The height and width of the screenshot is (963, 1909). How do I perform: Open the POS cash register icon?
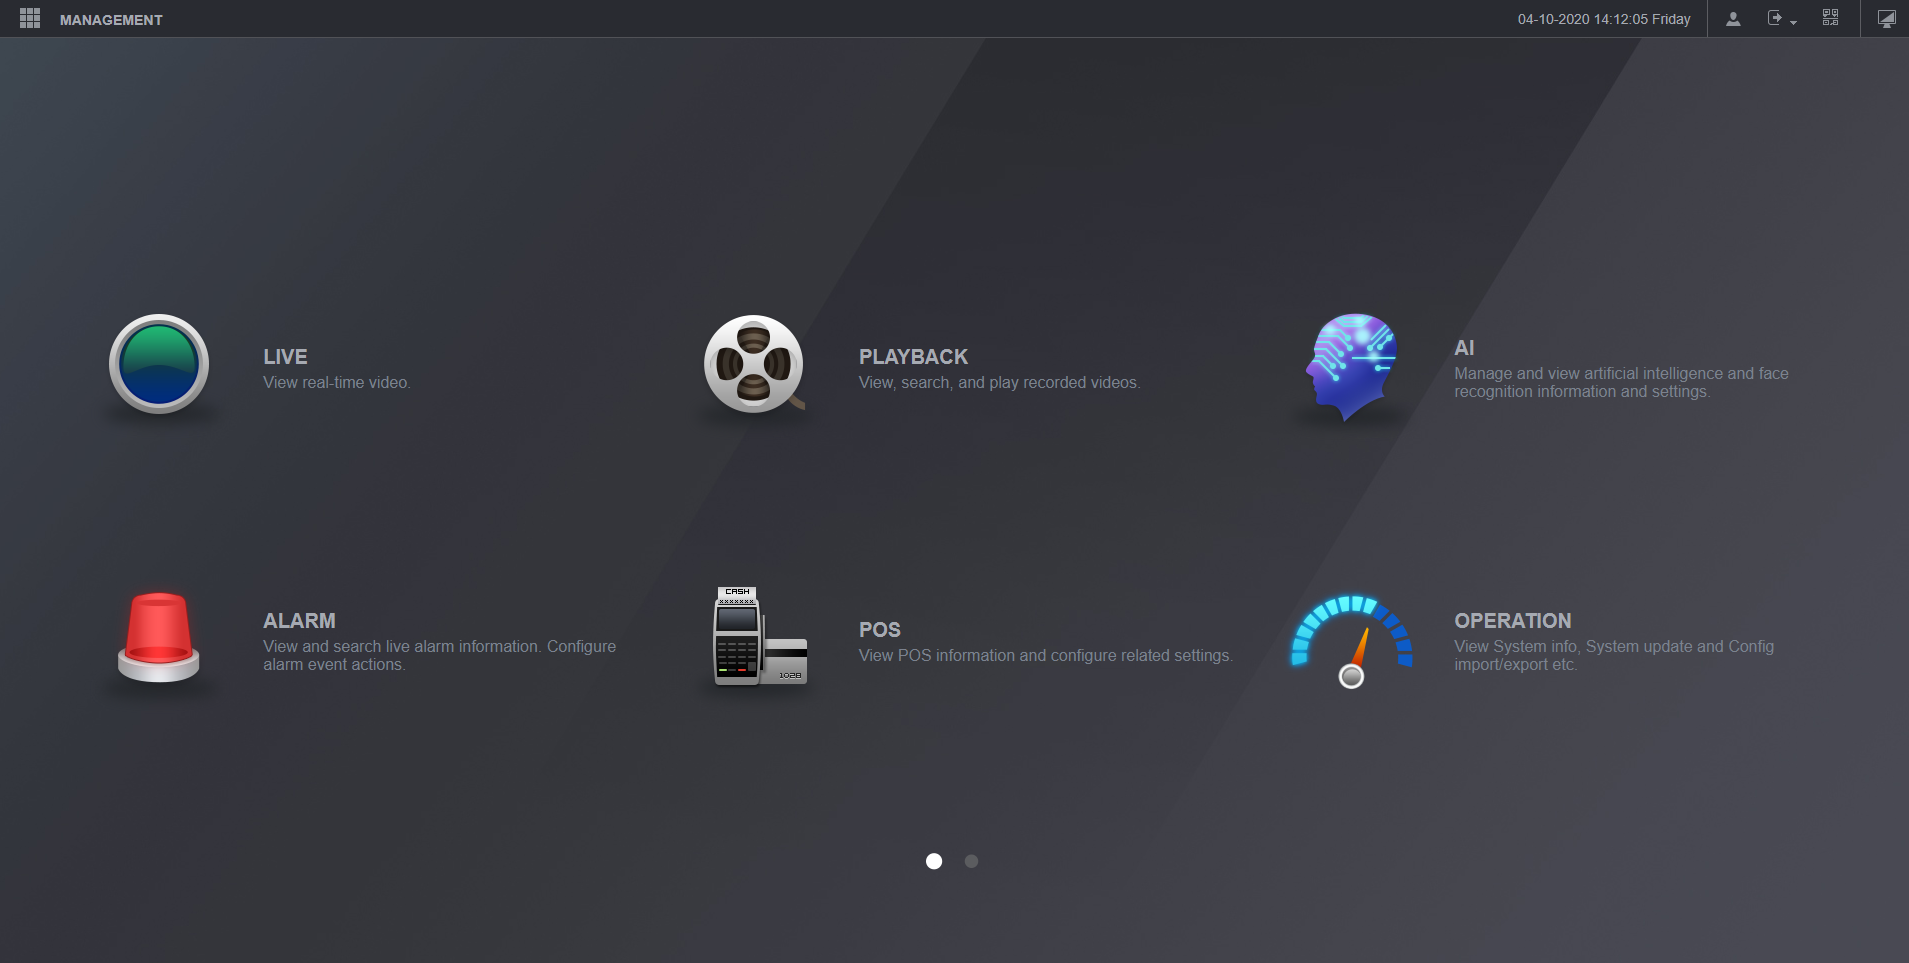click(x=760, y=636)
